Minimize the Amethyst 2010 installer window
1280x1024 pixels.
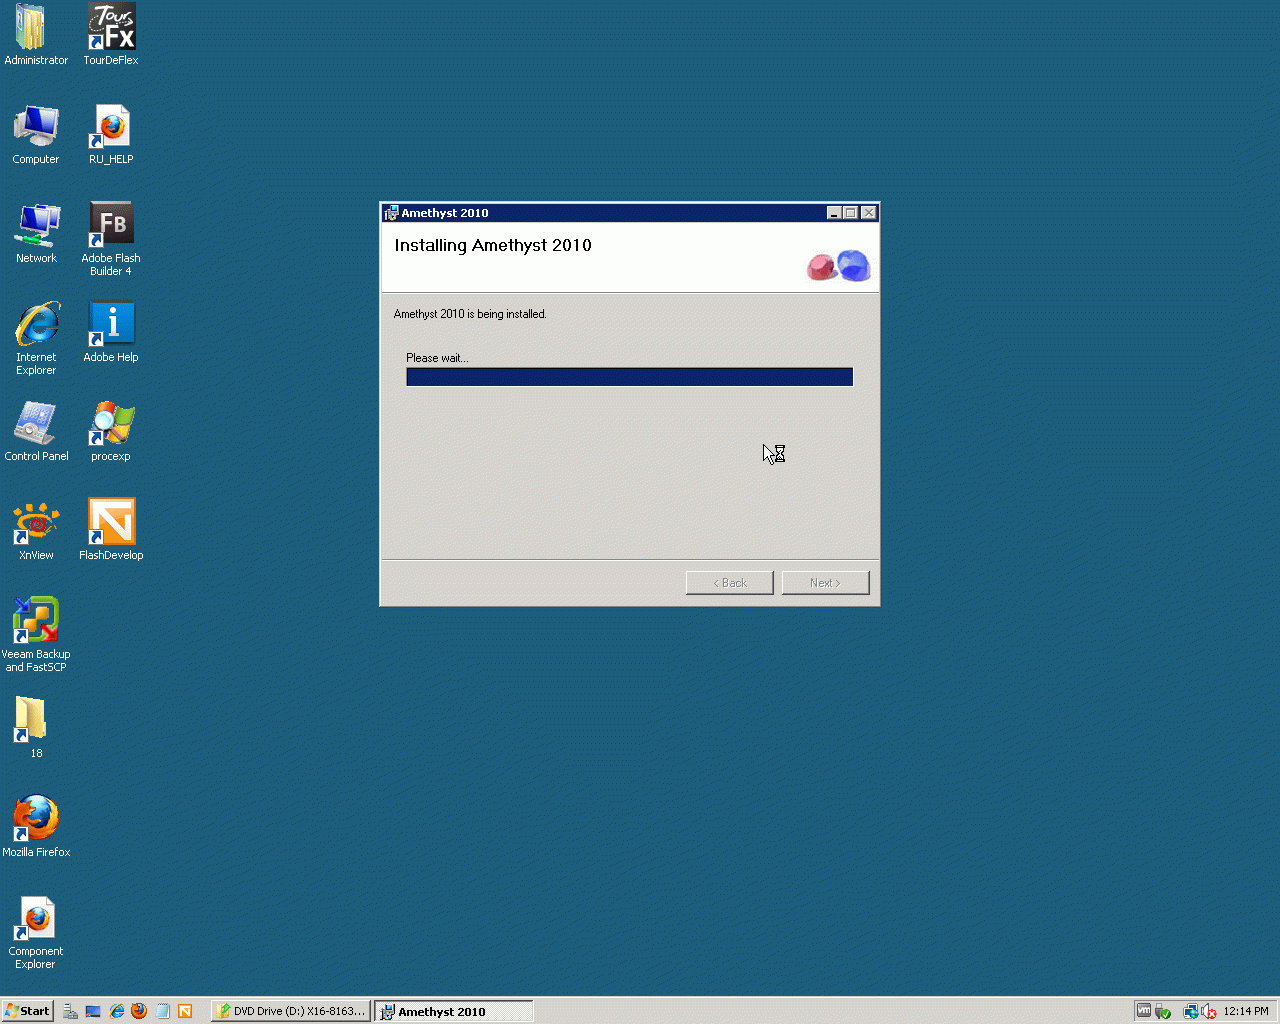coord(834,213)
